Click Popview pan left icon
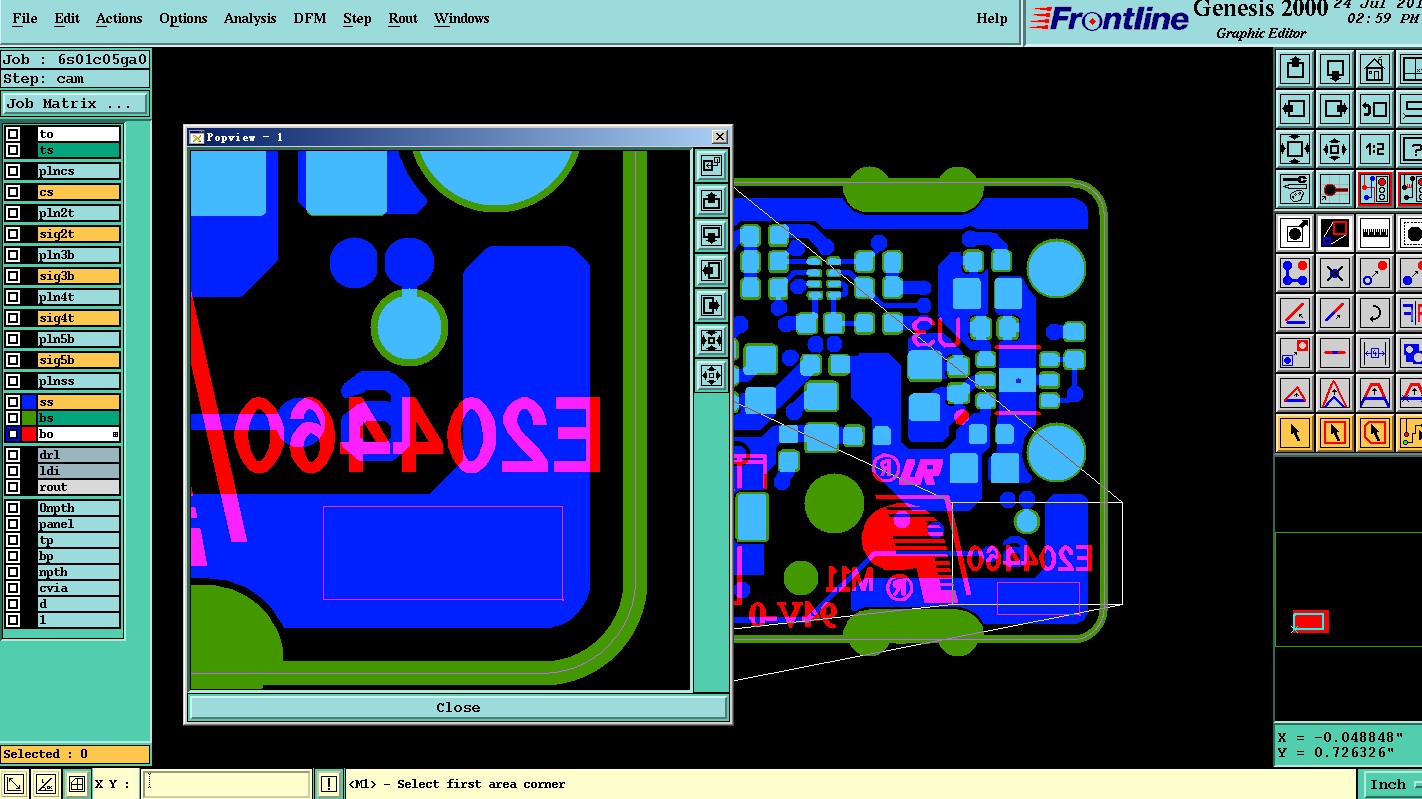This screenshot has width=1422, height=799. 711,271
